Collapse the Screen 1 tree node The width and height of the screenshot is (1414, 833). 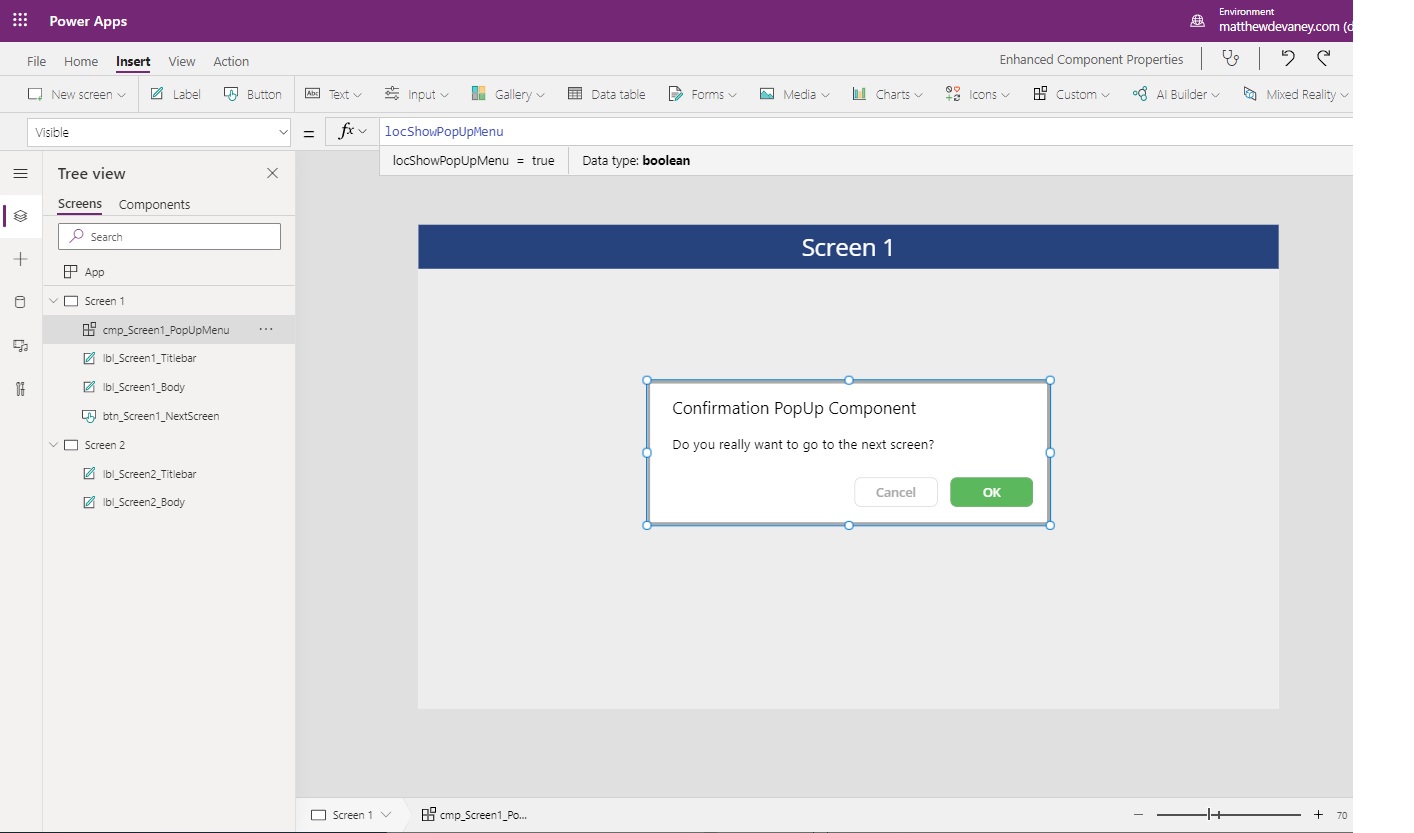point(53,301)
